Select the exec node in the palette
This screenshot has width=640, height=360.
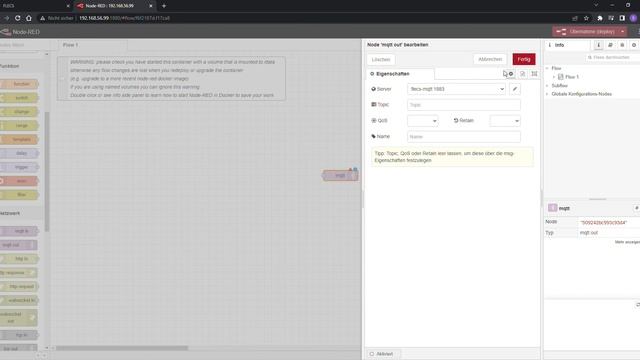tap(19, 181)
